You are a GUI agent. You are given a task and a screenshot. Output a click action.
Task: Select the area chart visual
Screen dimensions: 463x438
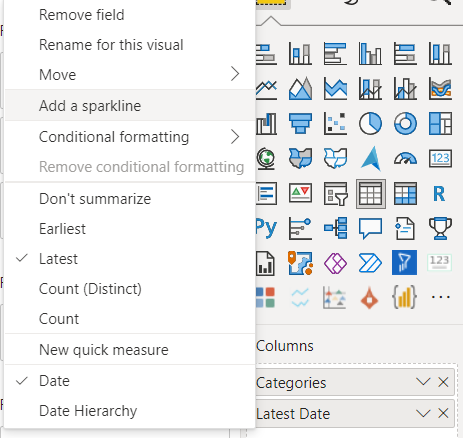(300, 89)
